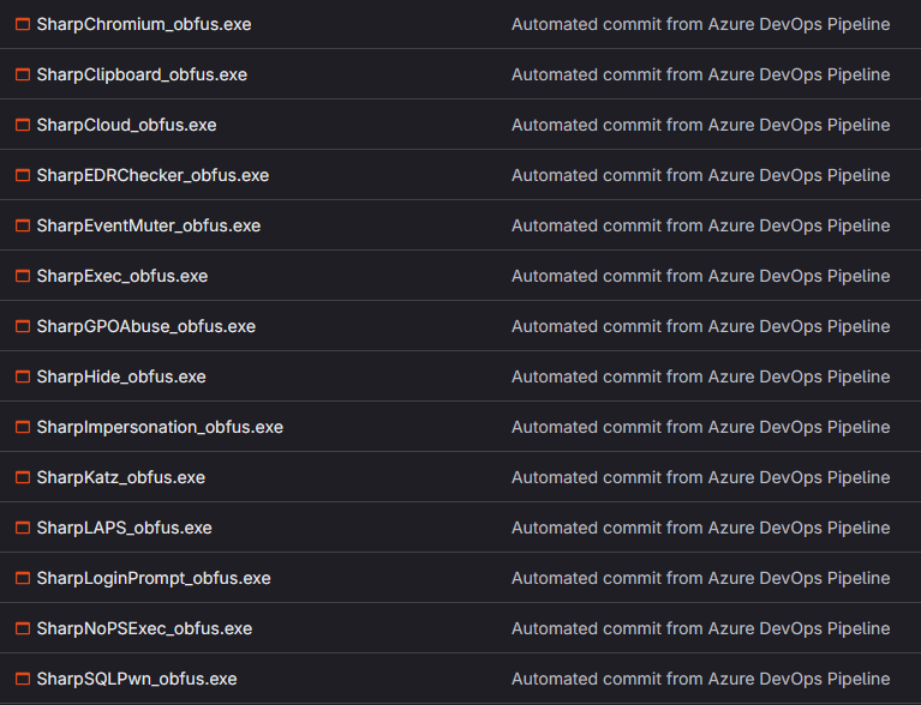
Task: Click the file icon beside SharpSQLPwn_obfus.exe
Action: pos(21,678)
